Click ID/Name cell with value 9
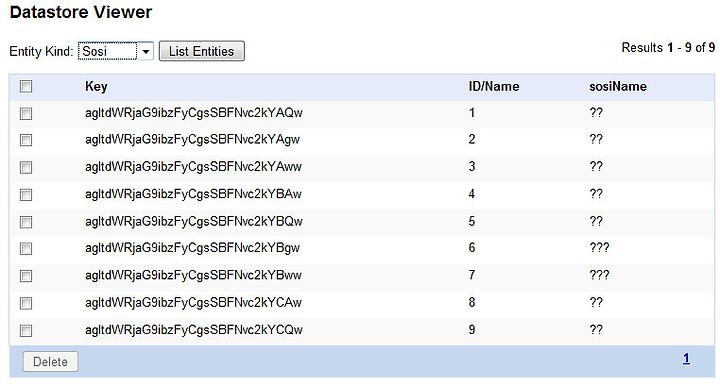Screen dimensions: 720x386 [x=472, y=330]
